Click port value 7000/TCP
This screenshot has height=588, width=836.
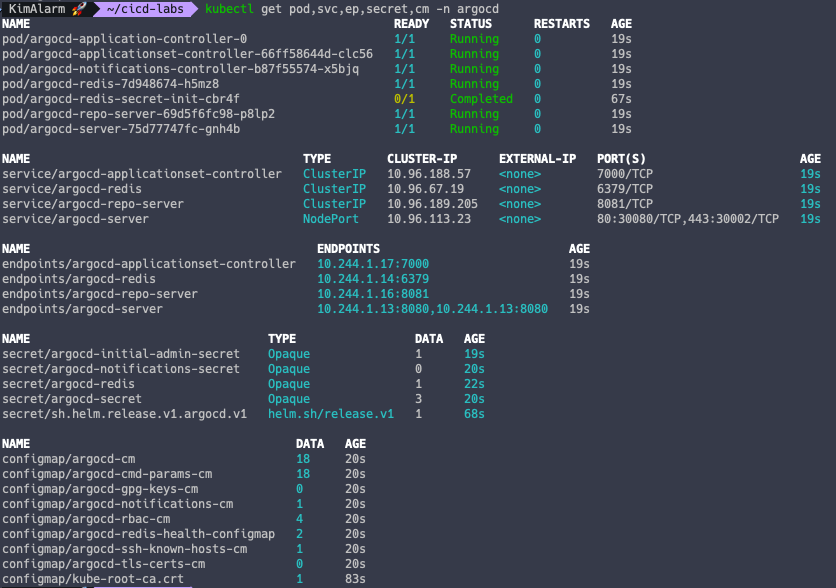pyautogui.click(x=625, y=174)
